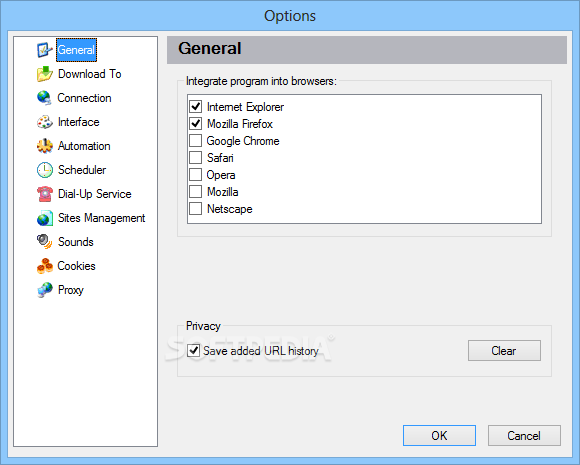Image resolution: width=580 pixels, height=465 pixels.
Task: Select Sites Management in the list
Action: (x=101, y=218)
